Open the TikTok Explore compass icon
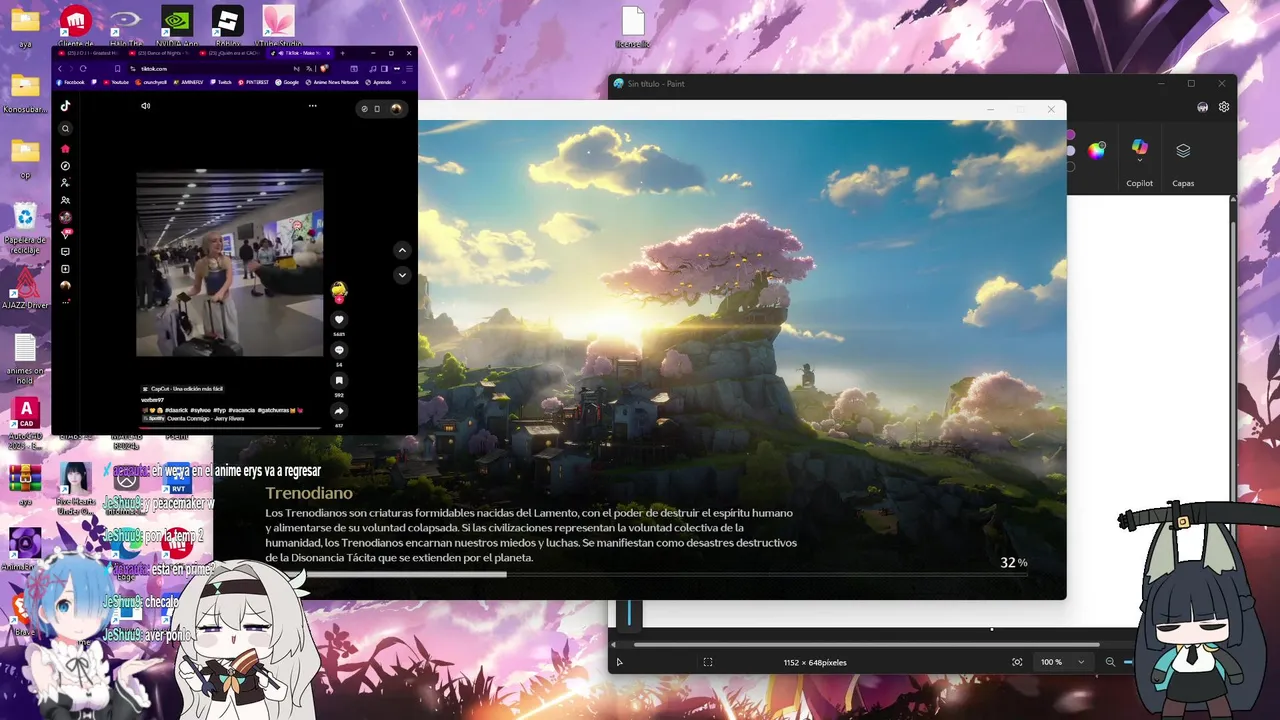 point(65,166)
